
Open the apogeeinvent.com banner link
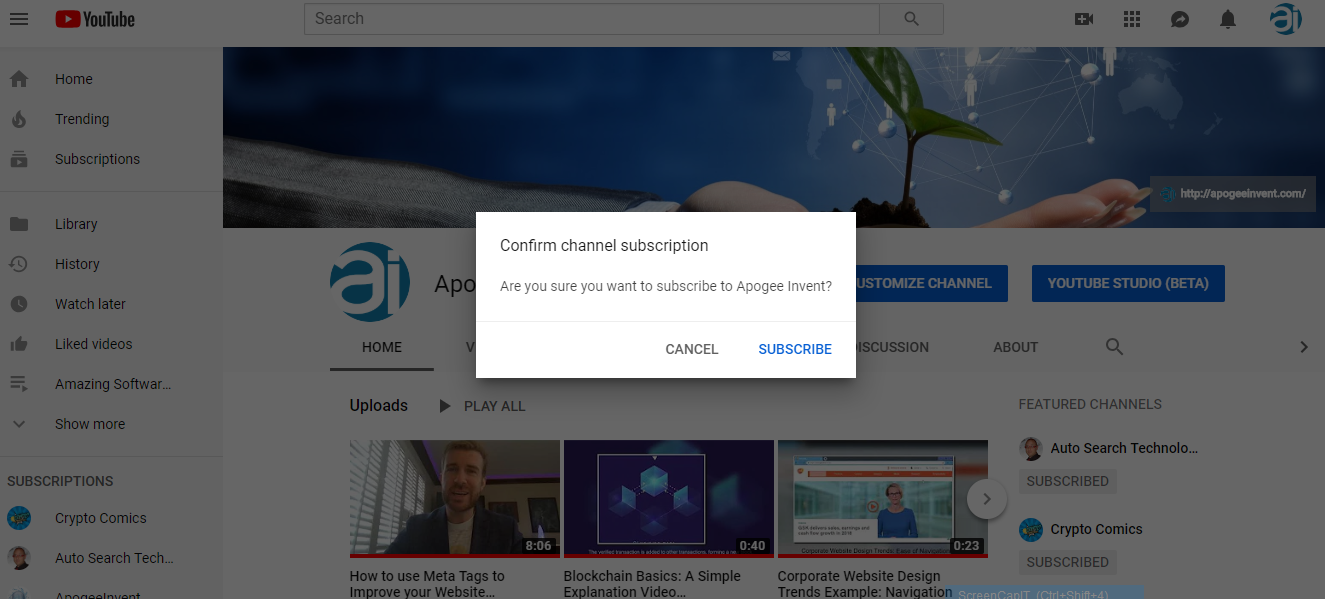click(1233, 193)
